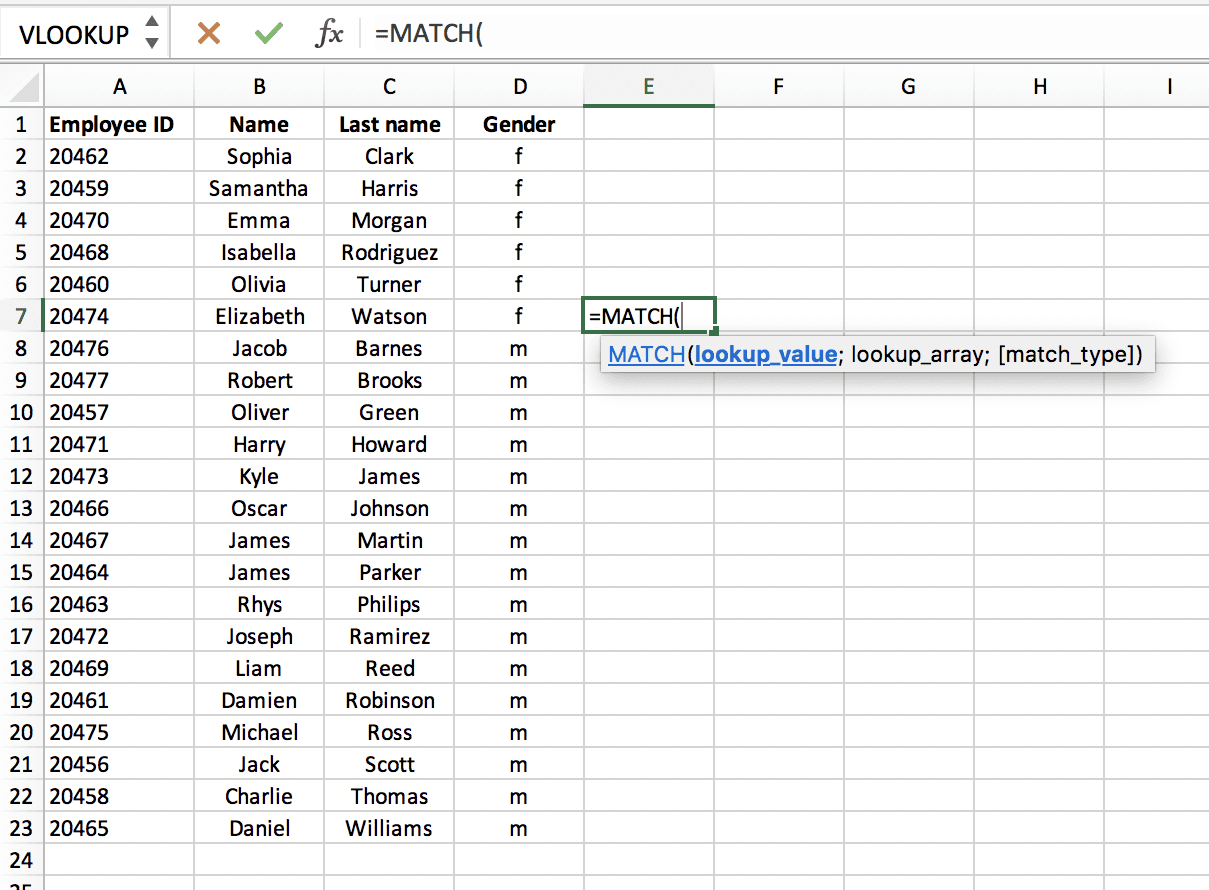
Task: Click the cell containing Sophia
Action: click(258, 156)
